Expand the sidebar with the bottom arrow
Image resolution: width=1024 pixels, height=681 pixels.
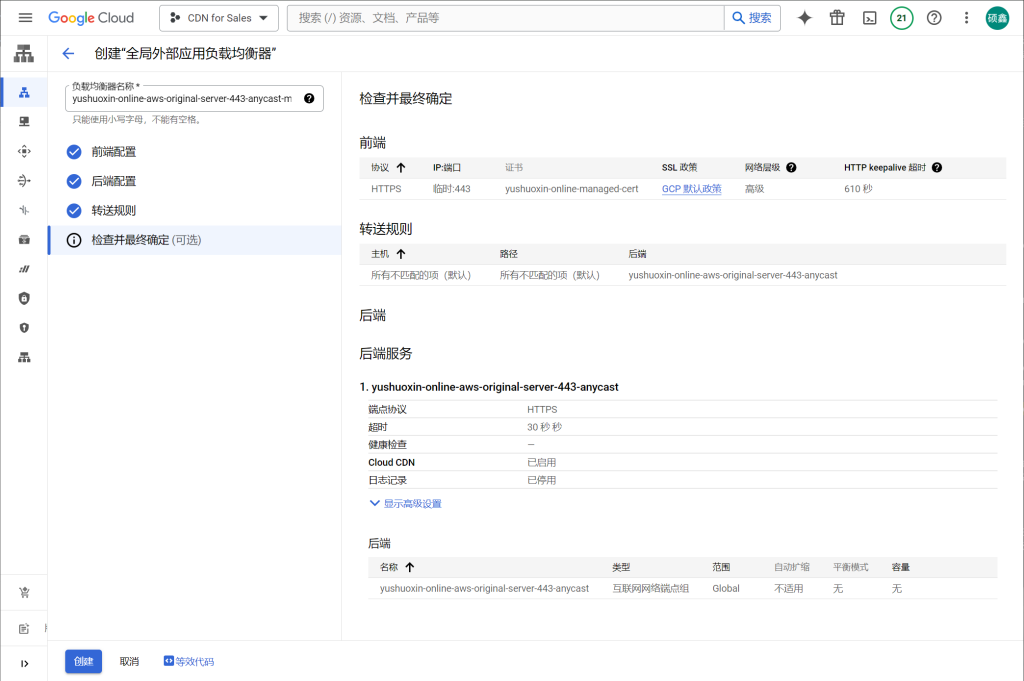pos(24,663)
